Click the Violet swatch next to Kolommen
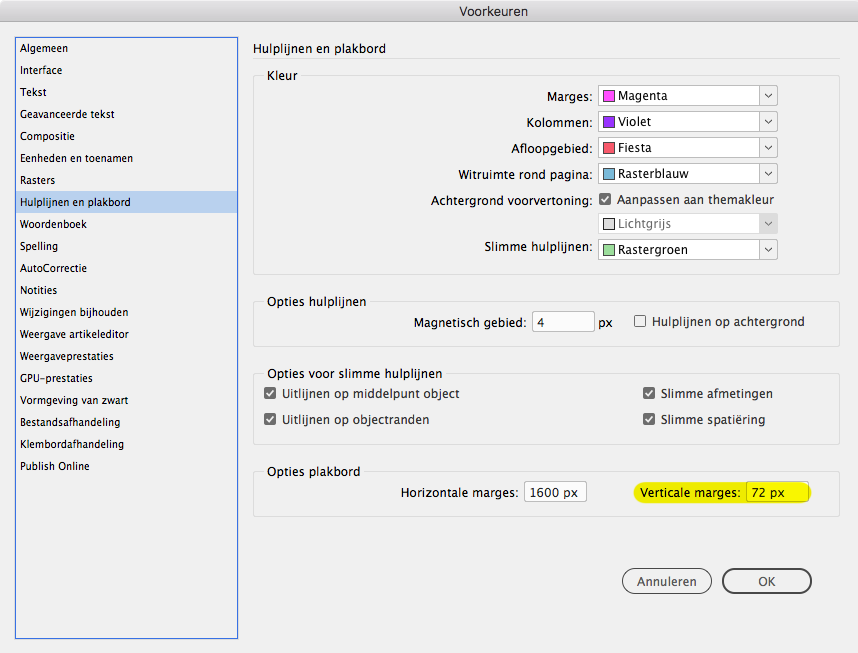858x653 pixels. click(x=608, y=122)
